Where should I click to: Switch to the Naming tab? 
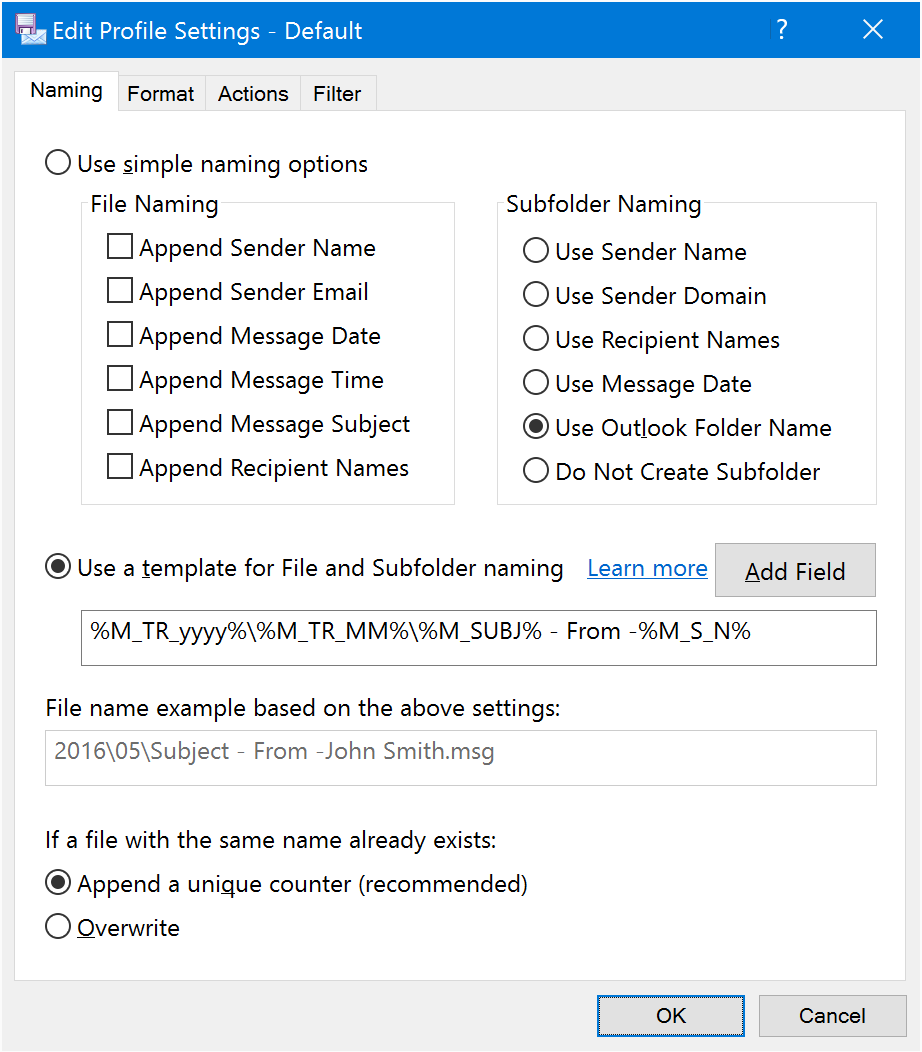tap(66, 91)
